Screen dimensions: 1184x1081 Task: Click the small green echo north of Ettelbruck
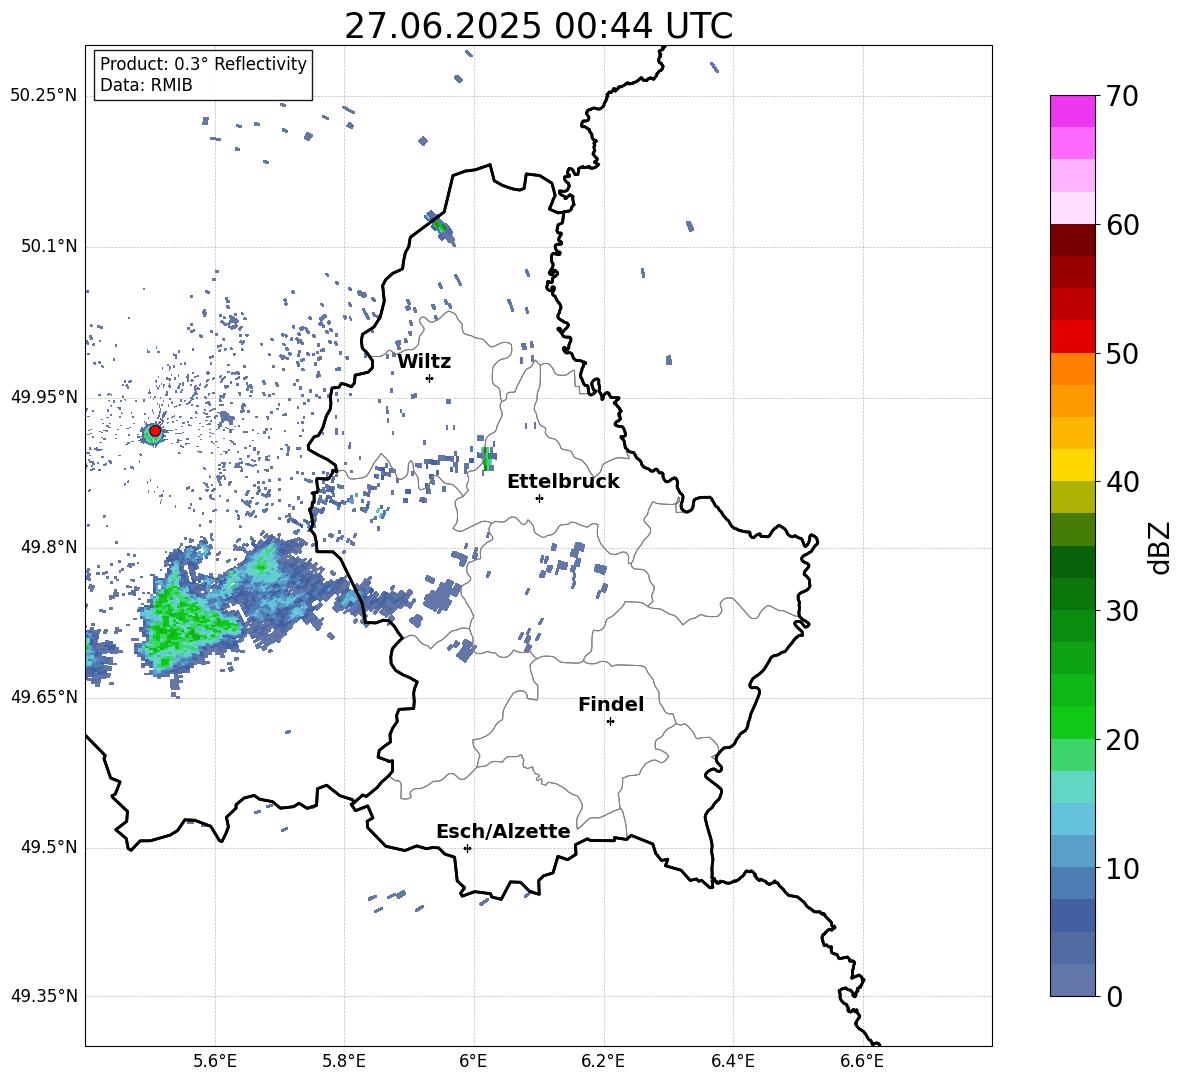(x=486, y=458)
